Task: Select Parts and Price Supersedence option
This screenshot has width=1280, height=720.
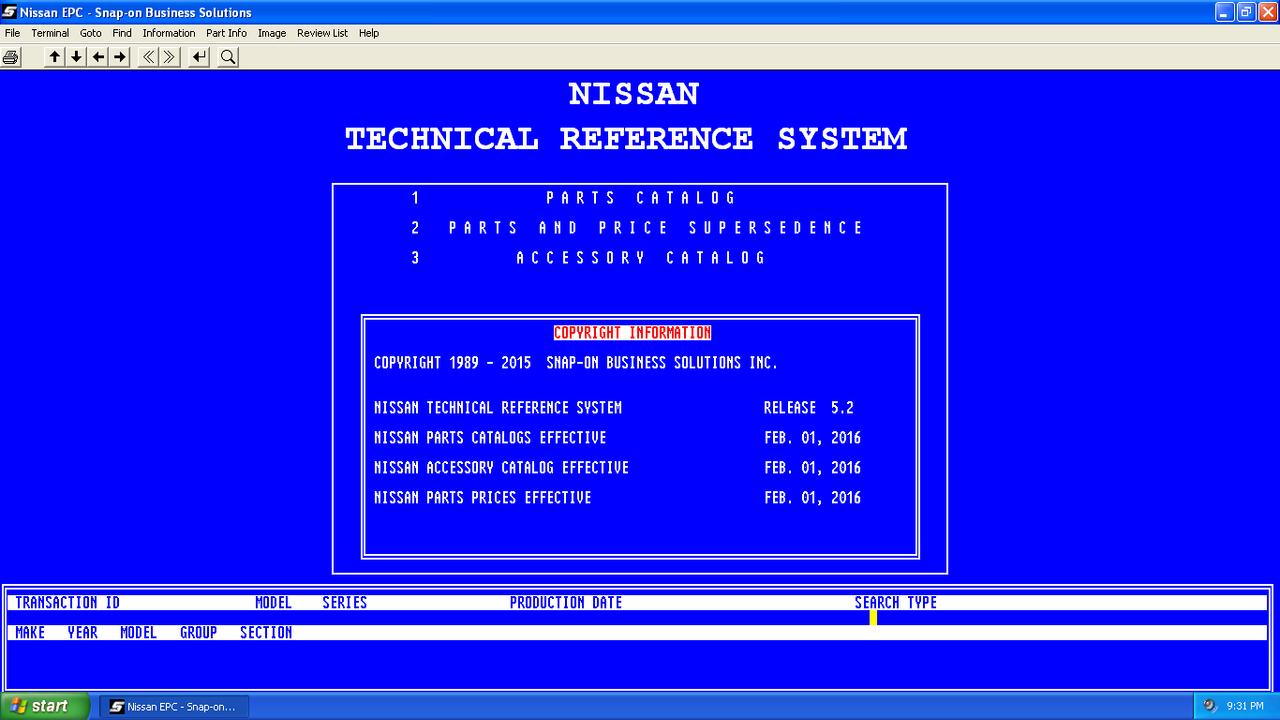Action: point(656,228)
